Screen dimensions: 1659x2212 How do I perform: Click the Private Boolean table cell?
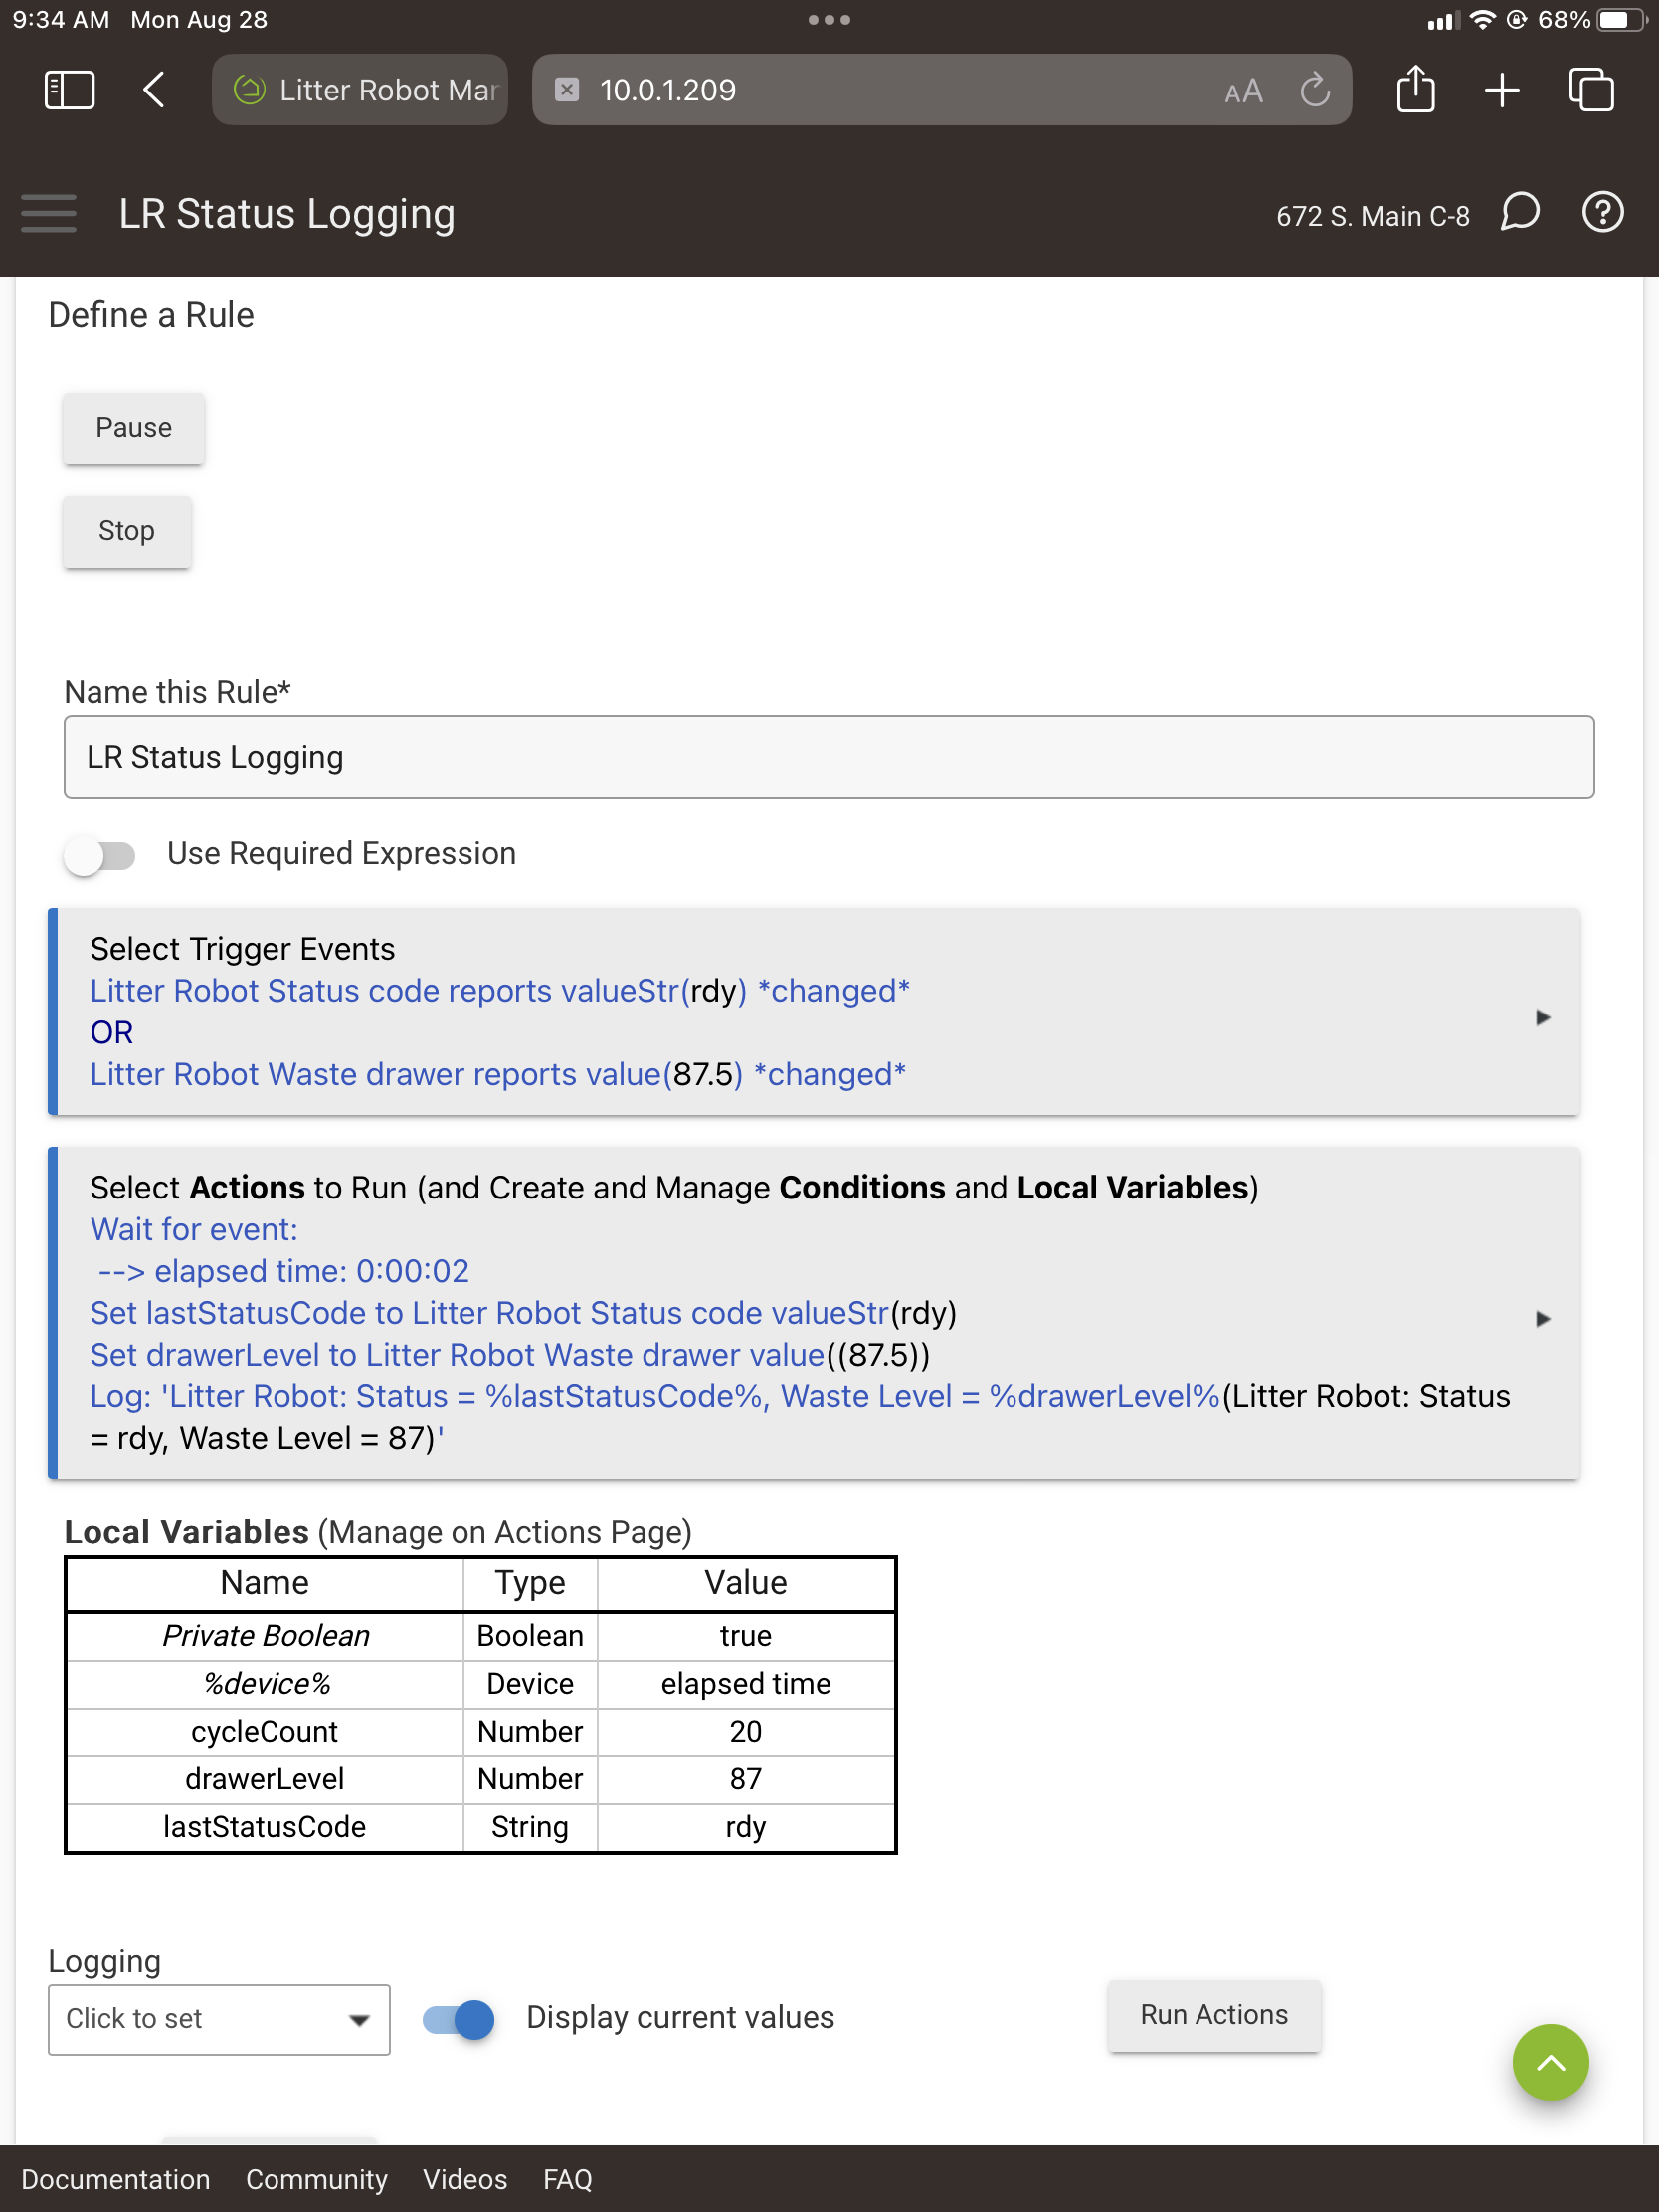(264, 1636)
